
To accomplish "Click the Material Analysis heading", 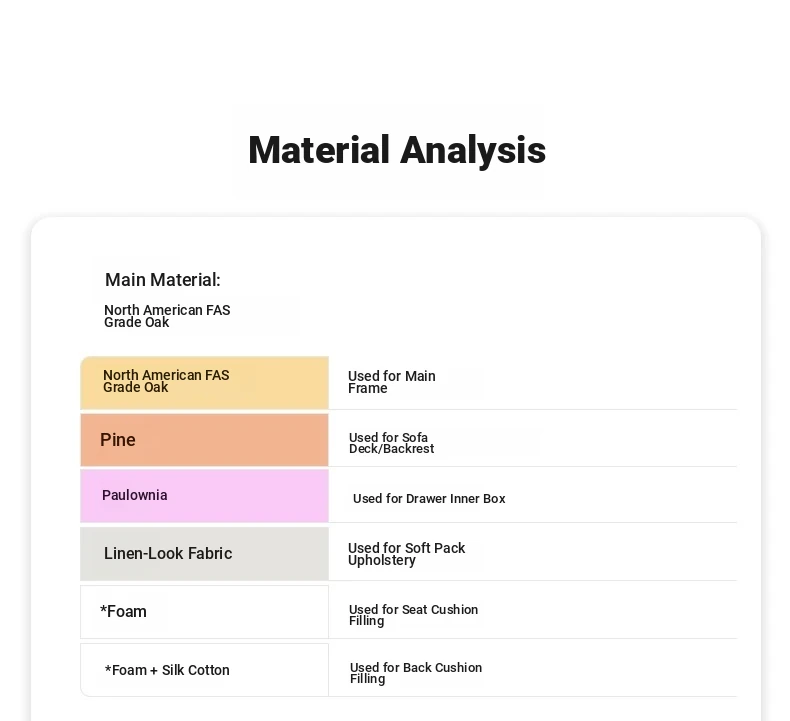I will click(397, 151).
